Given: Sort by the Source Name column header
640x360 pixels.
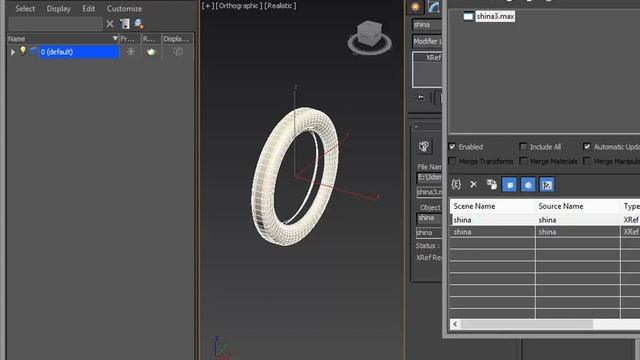Looking at the screenshot, I should pos(578,207).
